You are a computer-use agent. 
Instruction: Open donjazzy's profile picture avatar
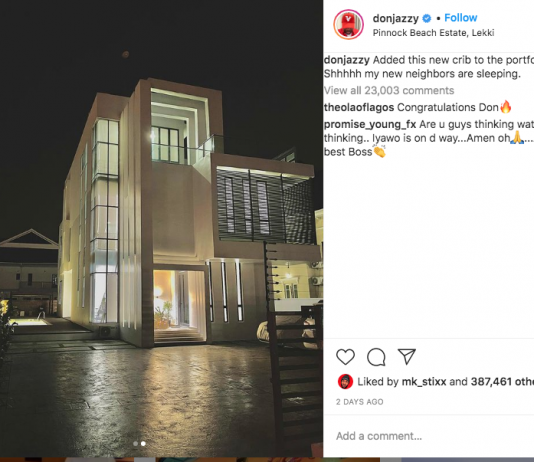click(348, 25)
